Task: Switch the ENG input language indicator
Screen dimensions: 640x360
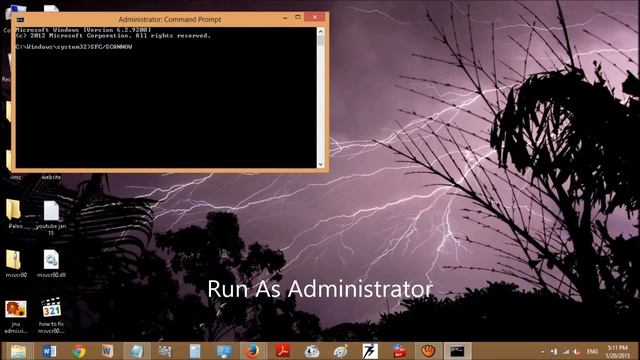Action: click(x=592, y=351)
